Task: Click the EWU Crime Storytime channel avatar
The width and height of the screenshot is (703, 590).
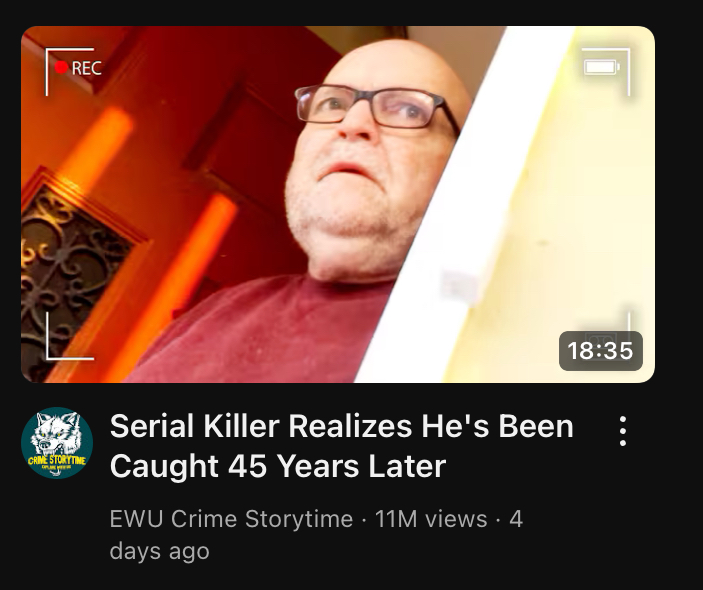Action: click(57, 442)
